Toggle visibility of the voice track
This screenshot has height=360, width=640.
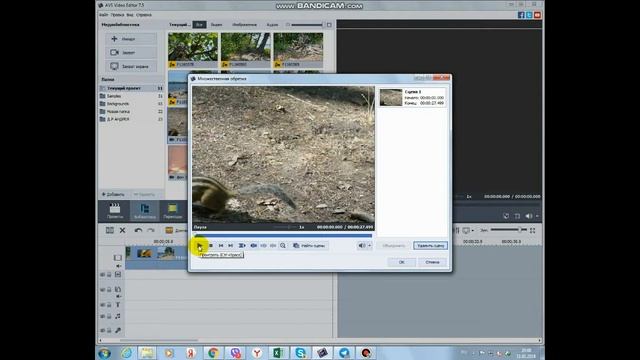click(x=102, y=330)
